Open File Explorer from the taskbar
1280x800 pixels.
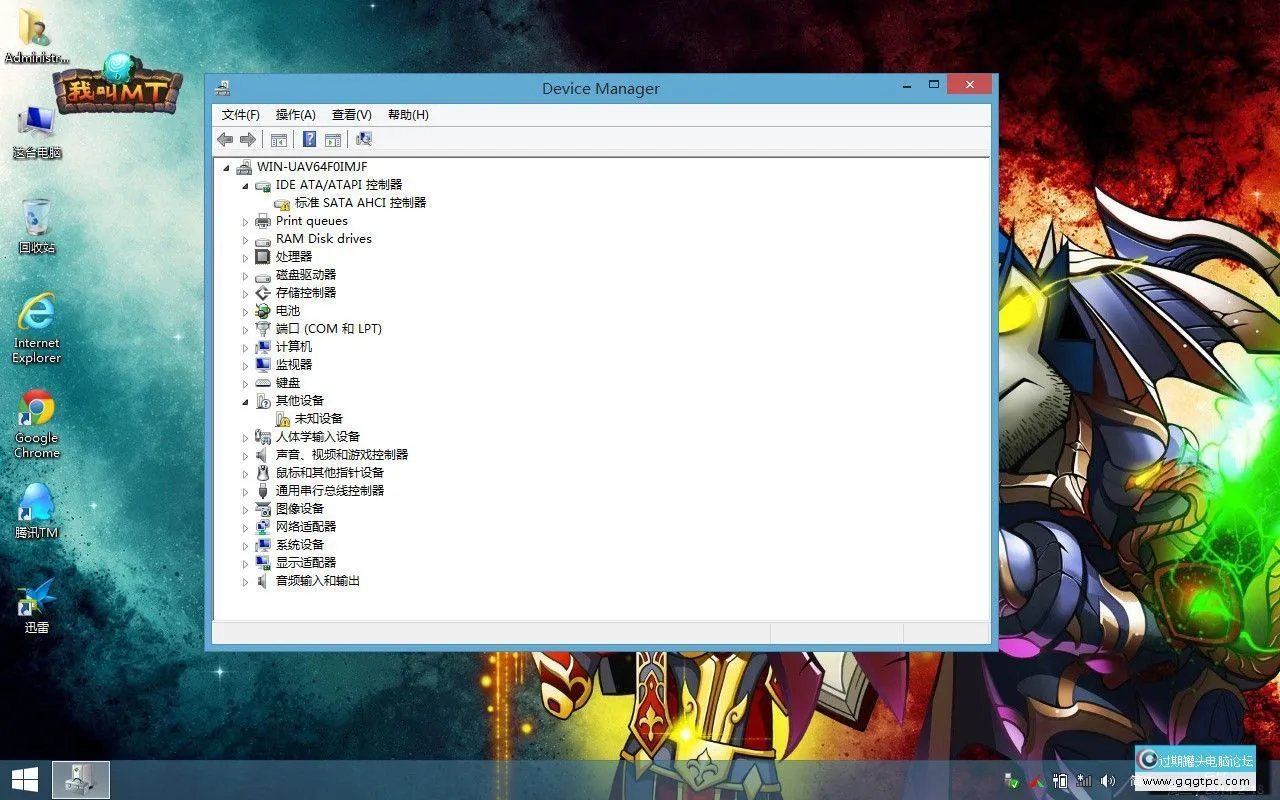(x=80, y=779)
